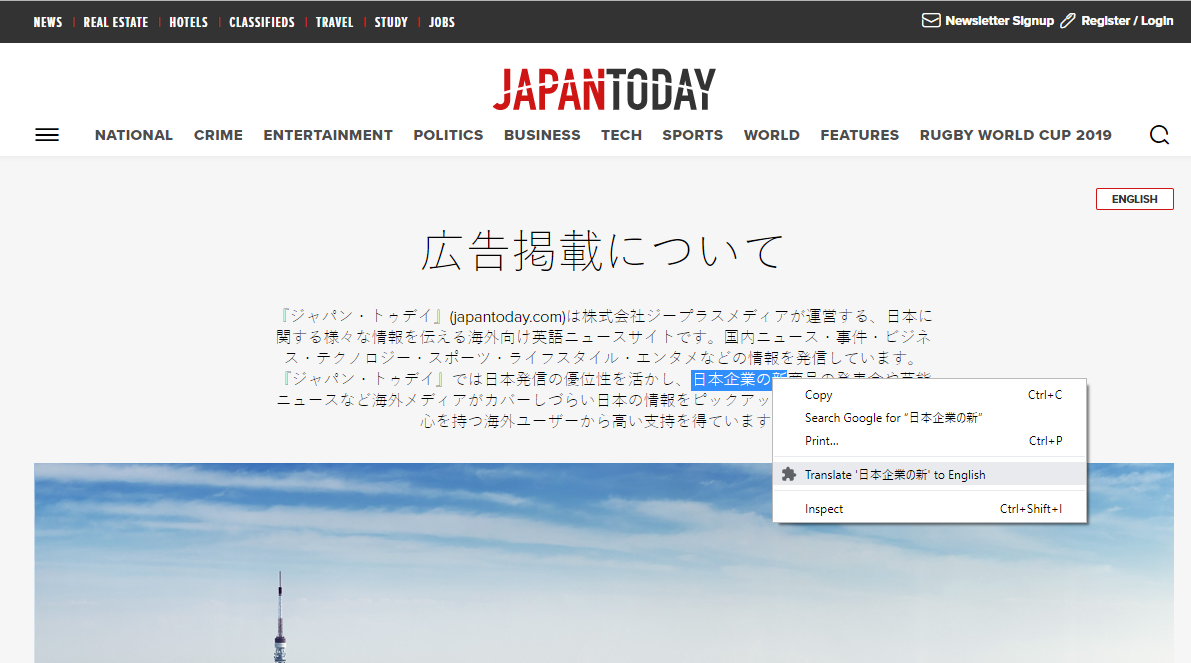Select Translate to English menu entry

930,475
